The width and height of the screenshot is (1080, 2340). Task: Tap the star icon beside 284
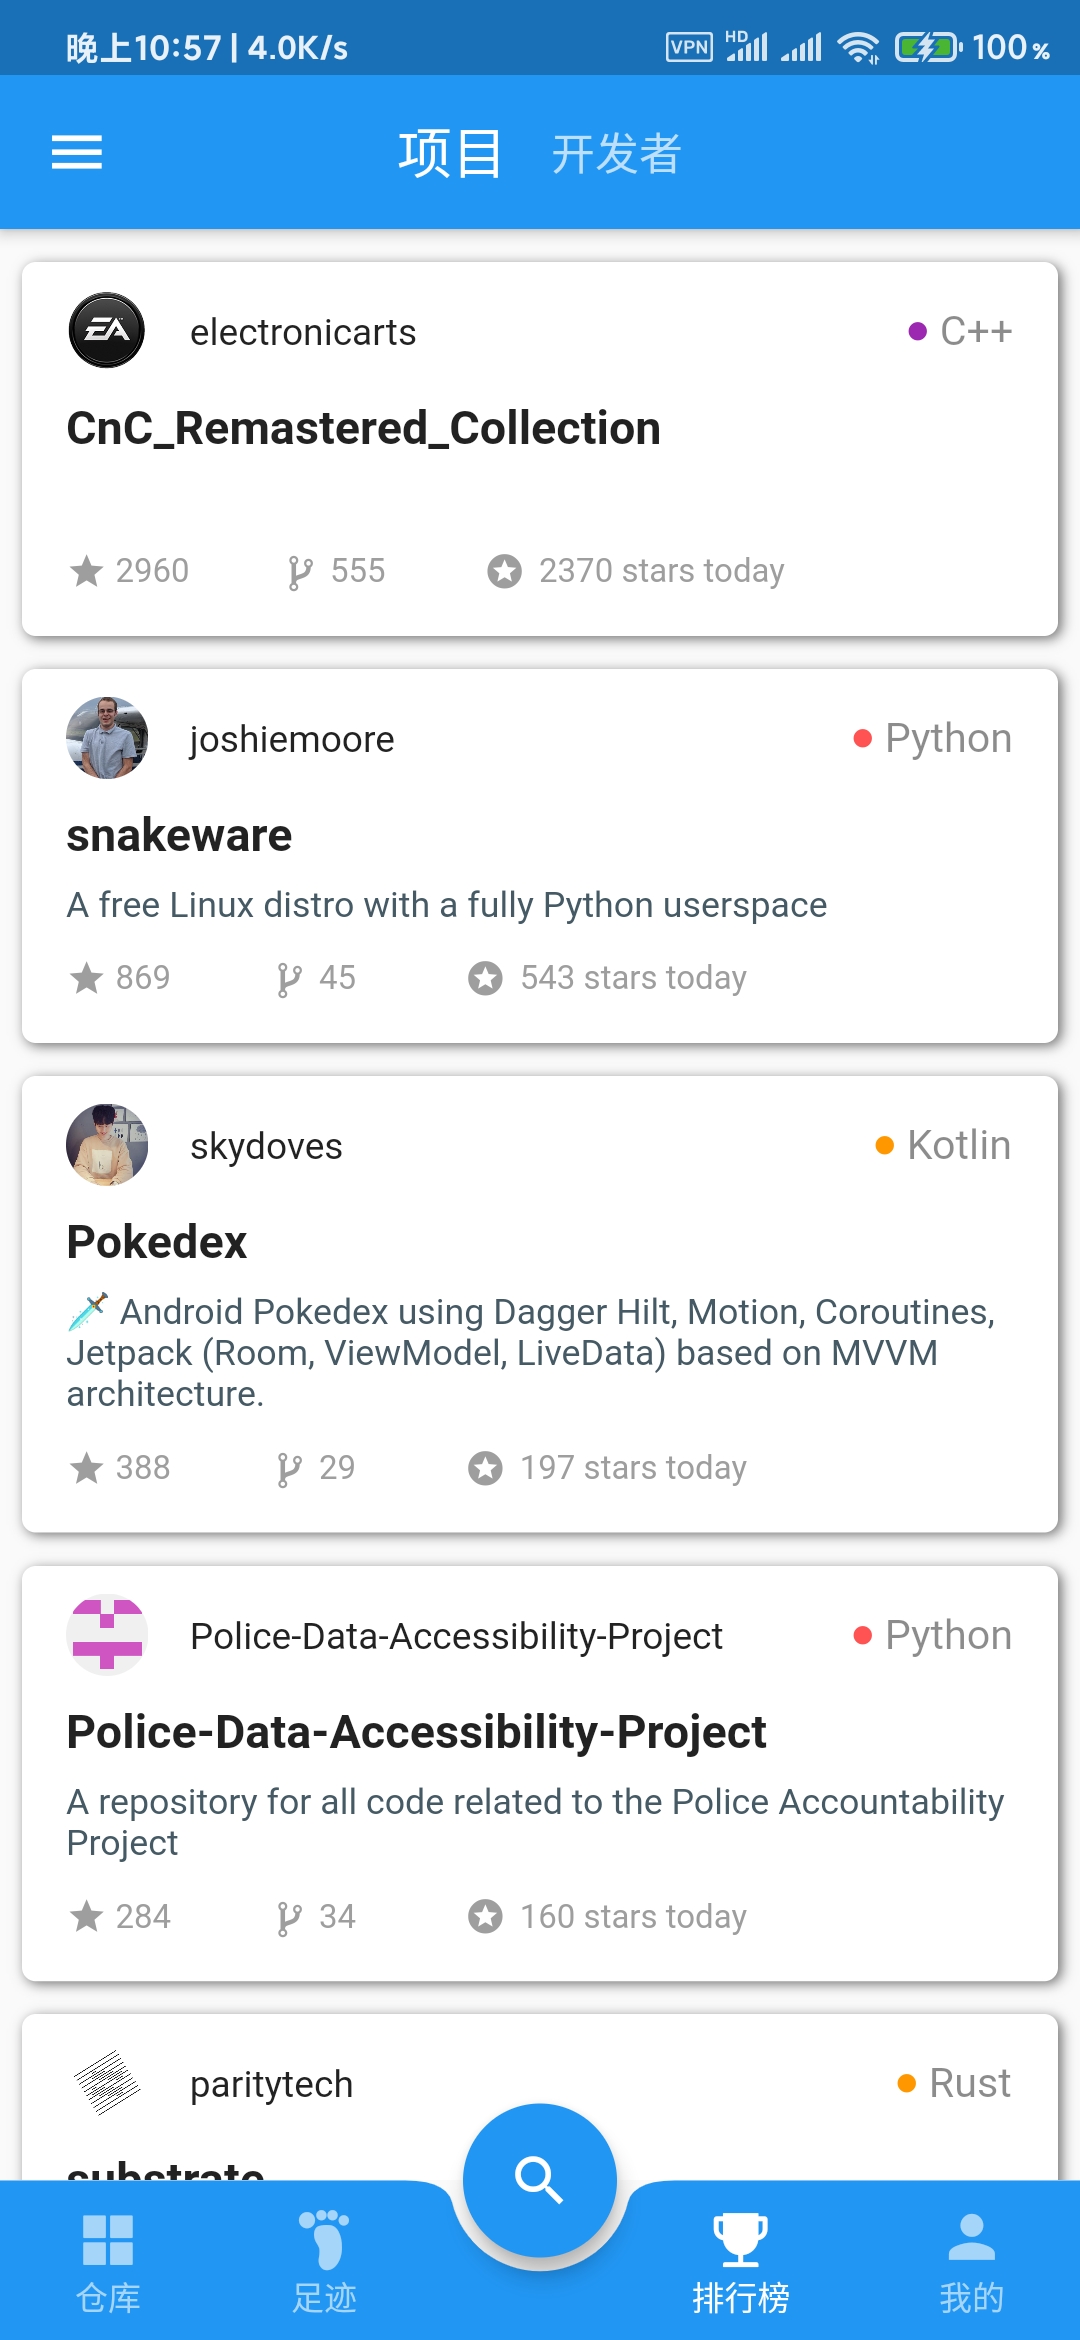(x=87, y=1917)
